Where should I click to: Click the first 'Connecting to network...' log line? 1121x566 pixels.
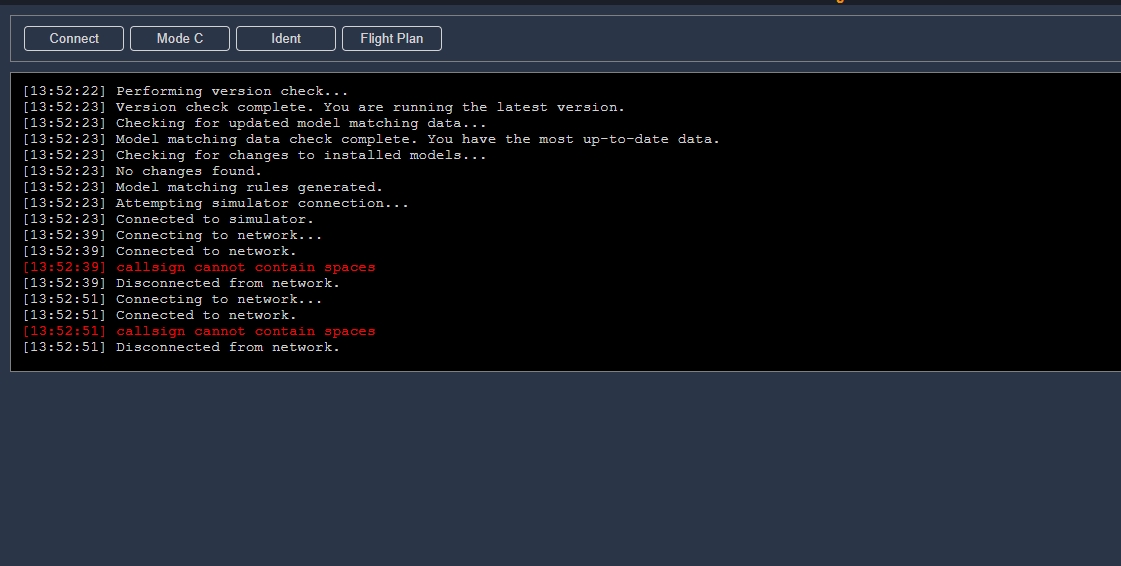coord(219,235)
